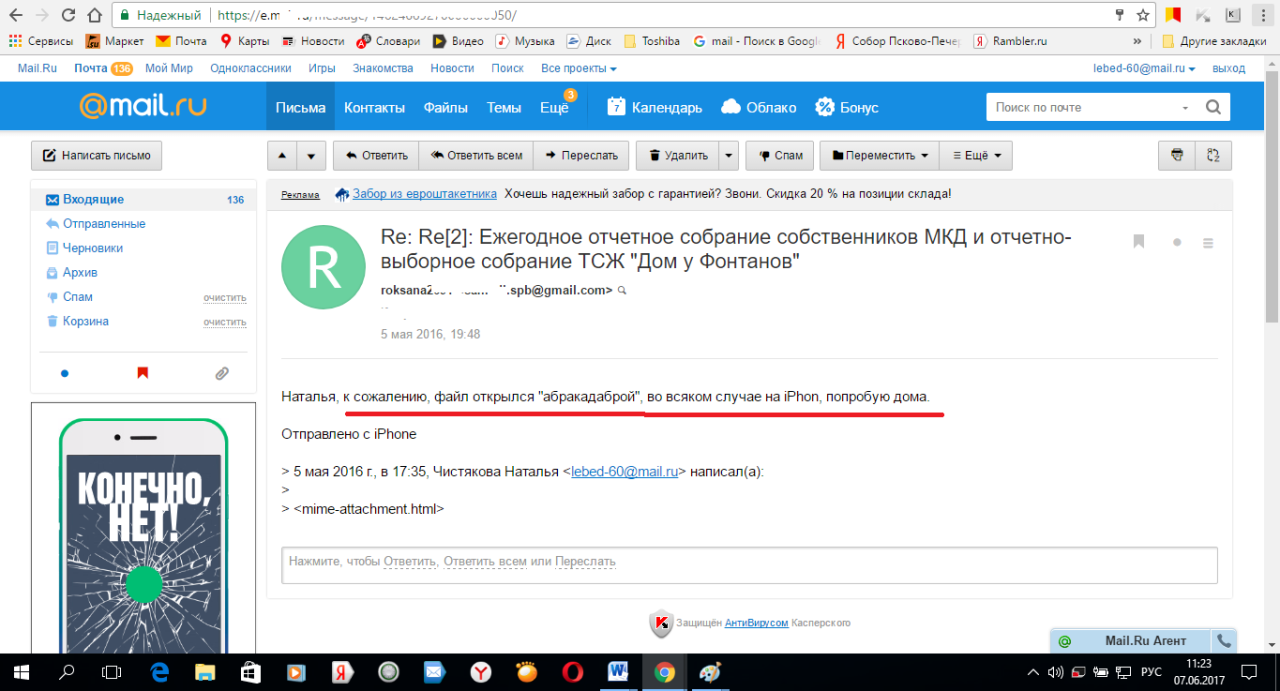Switch to the Файлы tab
The height and width of the screenshot is (691, 1280).
click(x=445, y=108)
